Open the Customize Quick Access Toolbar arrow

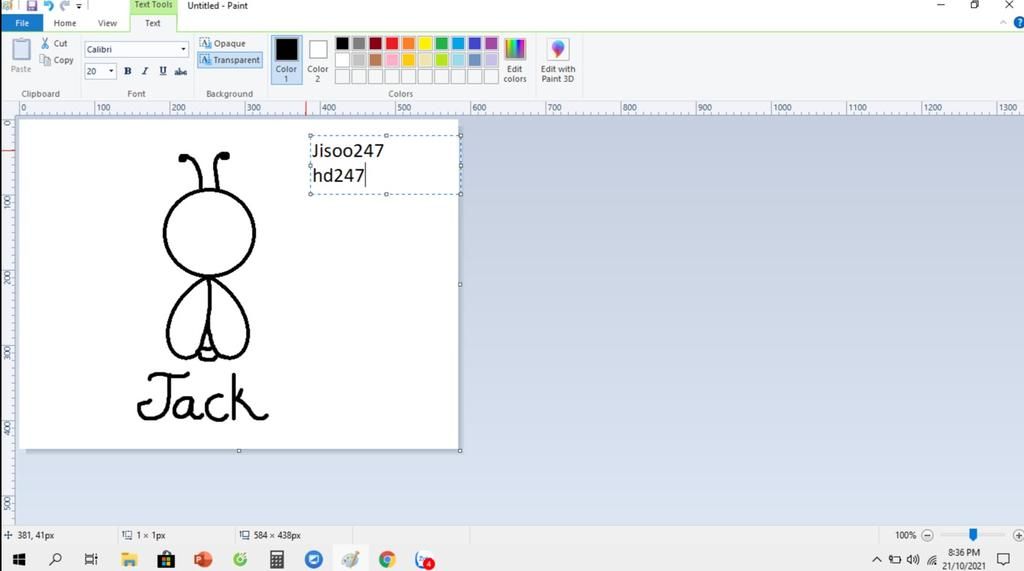tap(79, 7)
